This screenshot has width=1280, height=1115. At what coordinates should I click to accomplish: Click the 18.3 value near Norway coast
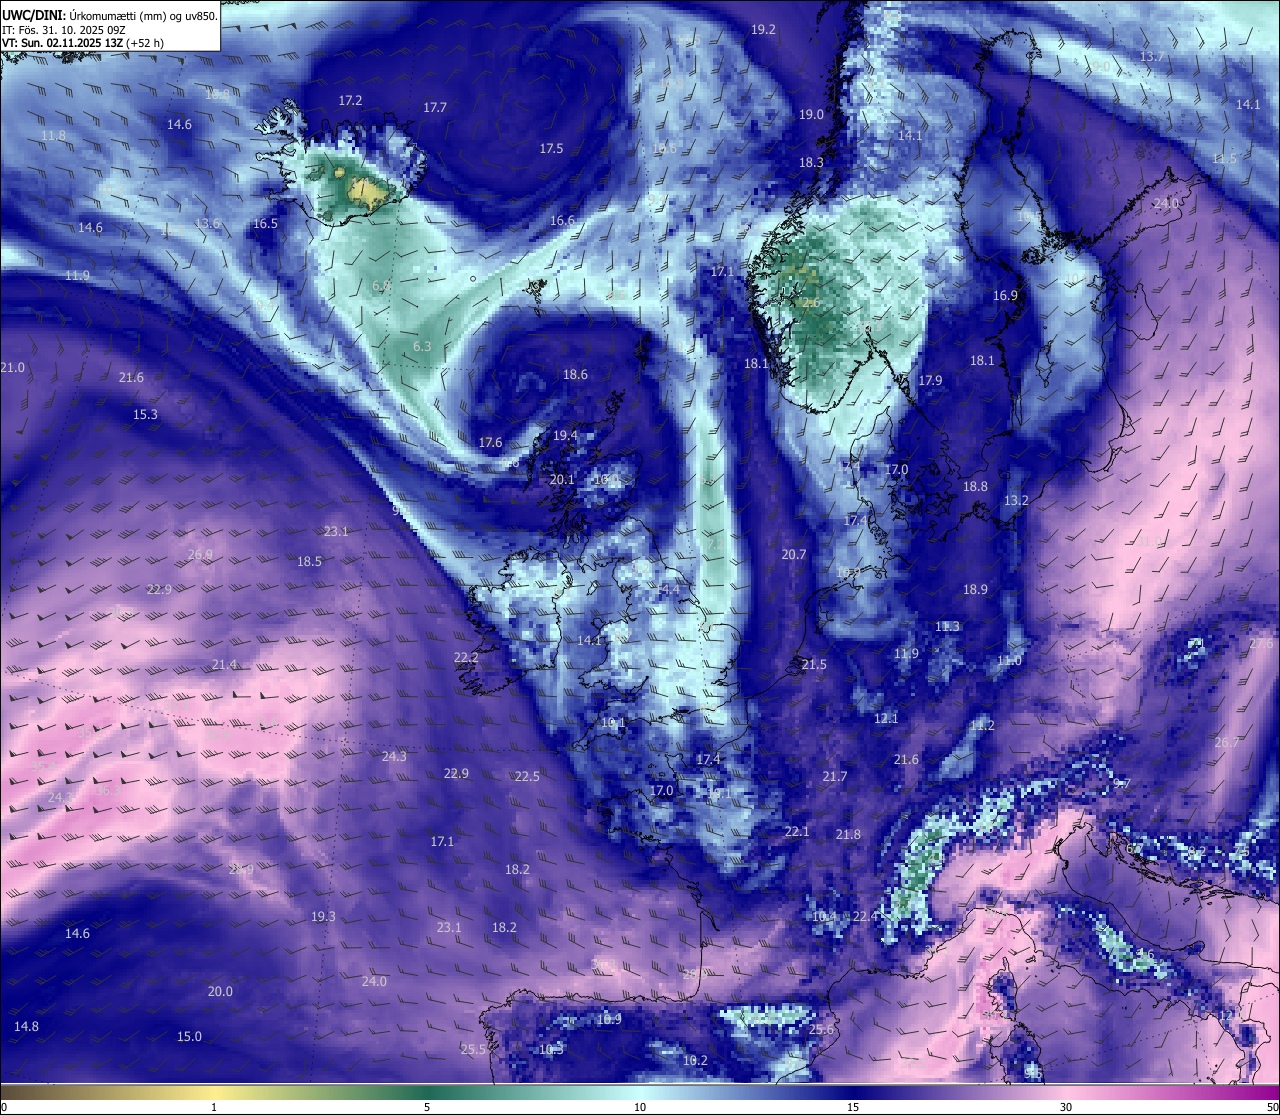811,163
